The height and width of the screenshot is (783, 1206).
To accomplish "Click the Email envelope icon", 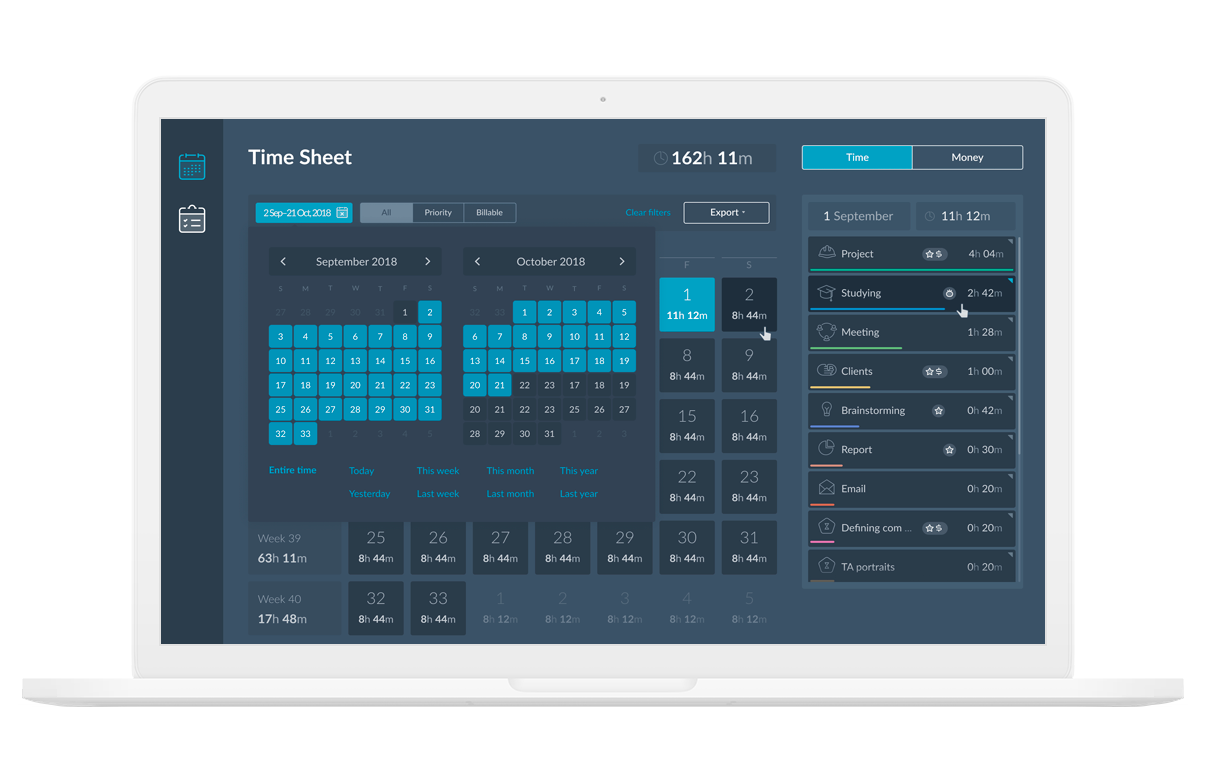I will tap(826, 488).
